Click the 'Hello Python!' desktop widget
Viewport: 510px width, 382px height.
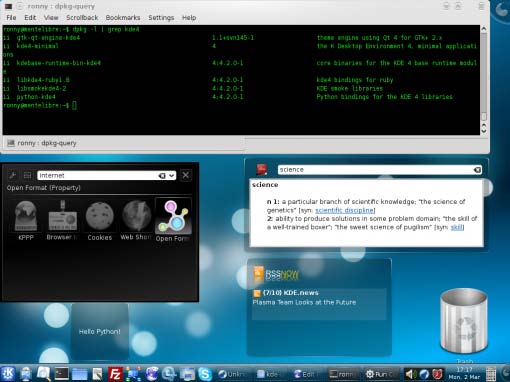pos(99,331)
